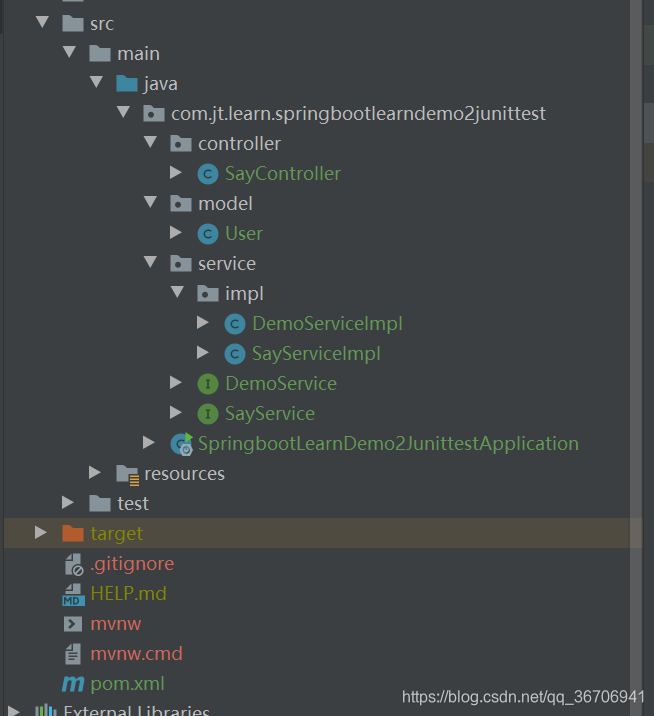The image size is (654, 716).
Task: Select the SayController file name
Action: point(283,174)
